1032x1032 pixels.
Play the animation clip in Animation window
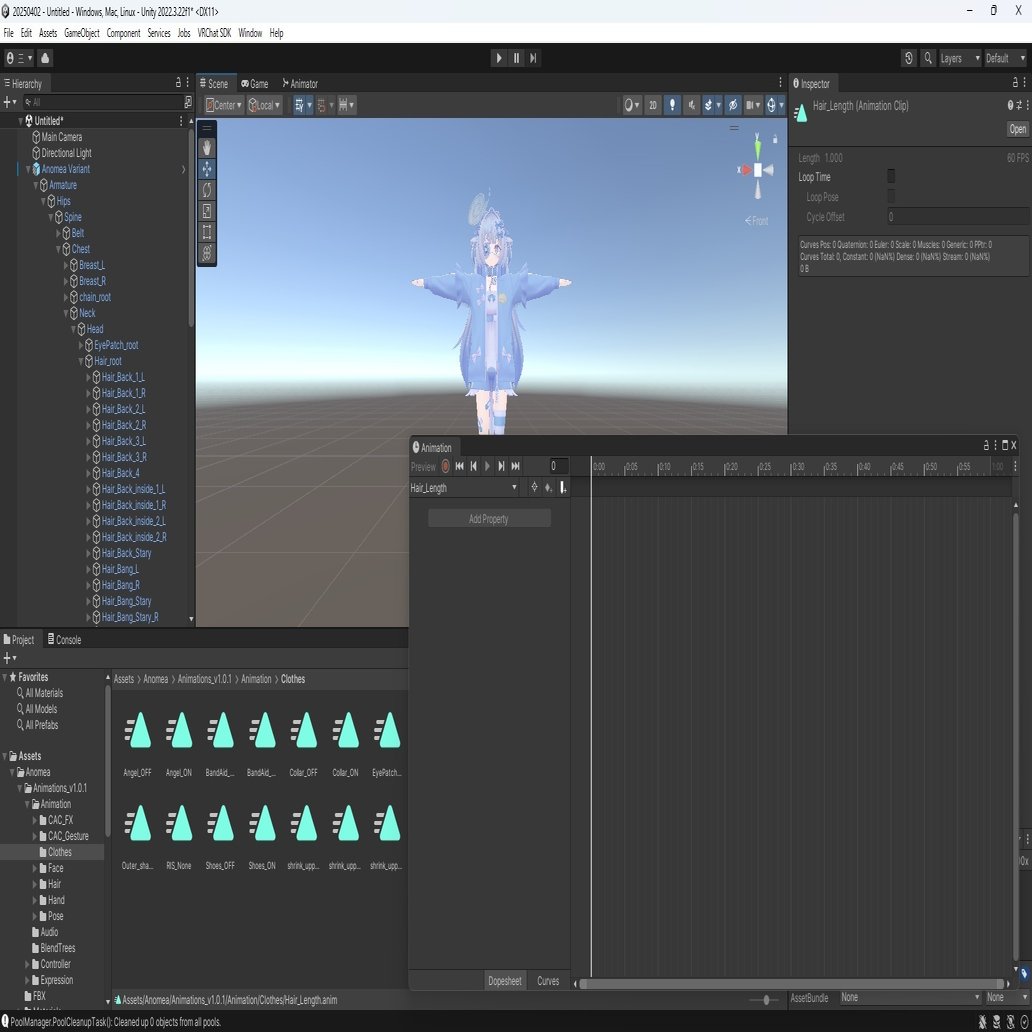487,466
